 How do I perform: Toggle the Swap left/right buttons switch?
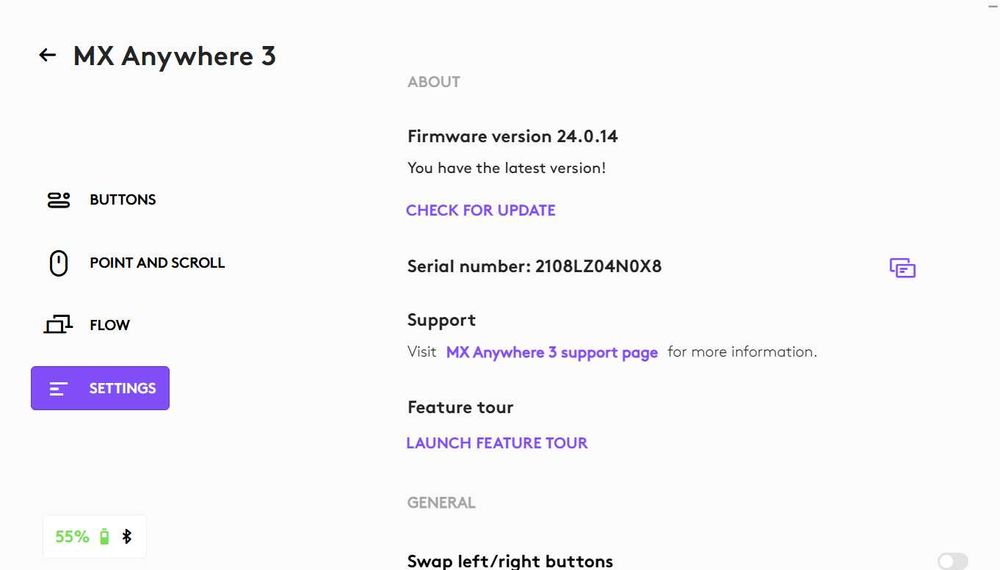point(952,562)
